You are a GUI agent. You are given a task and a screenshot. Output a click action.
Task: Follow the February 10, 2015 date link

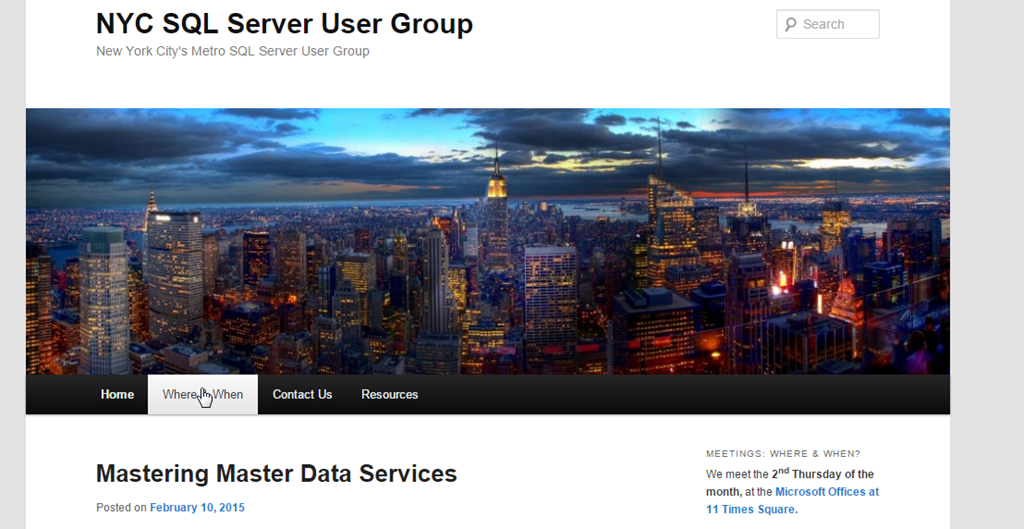197,508
